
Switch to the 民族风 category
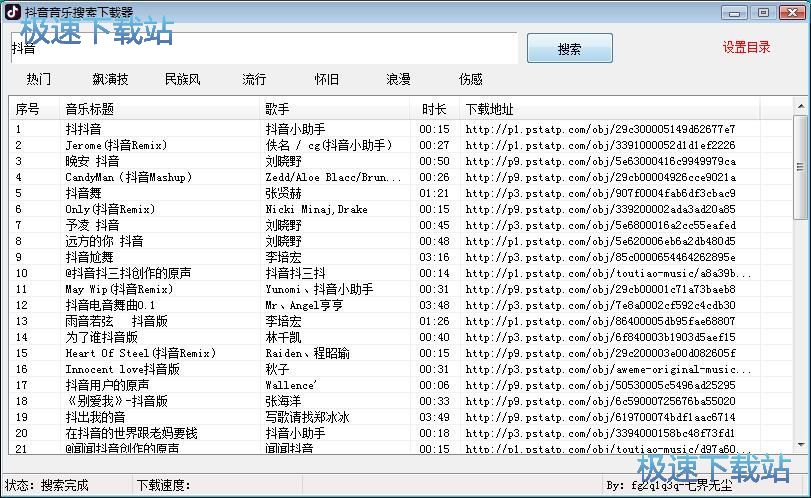pos(182,79)
